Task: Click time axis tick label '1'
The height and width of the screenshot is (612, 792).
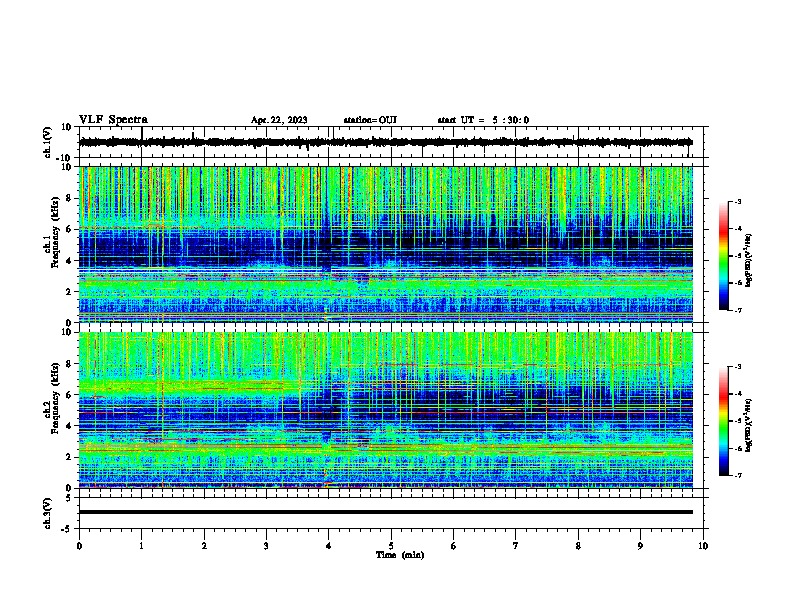Action: pos(142,546)
